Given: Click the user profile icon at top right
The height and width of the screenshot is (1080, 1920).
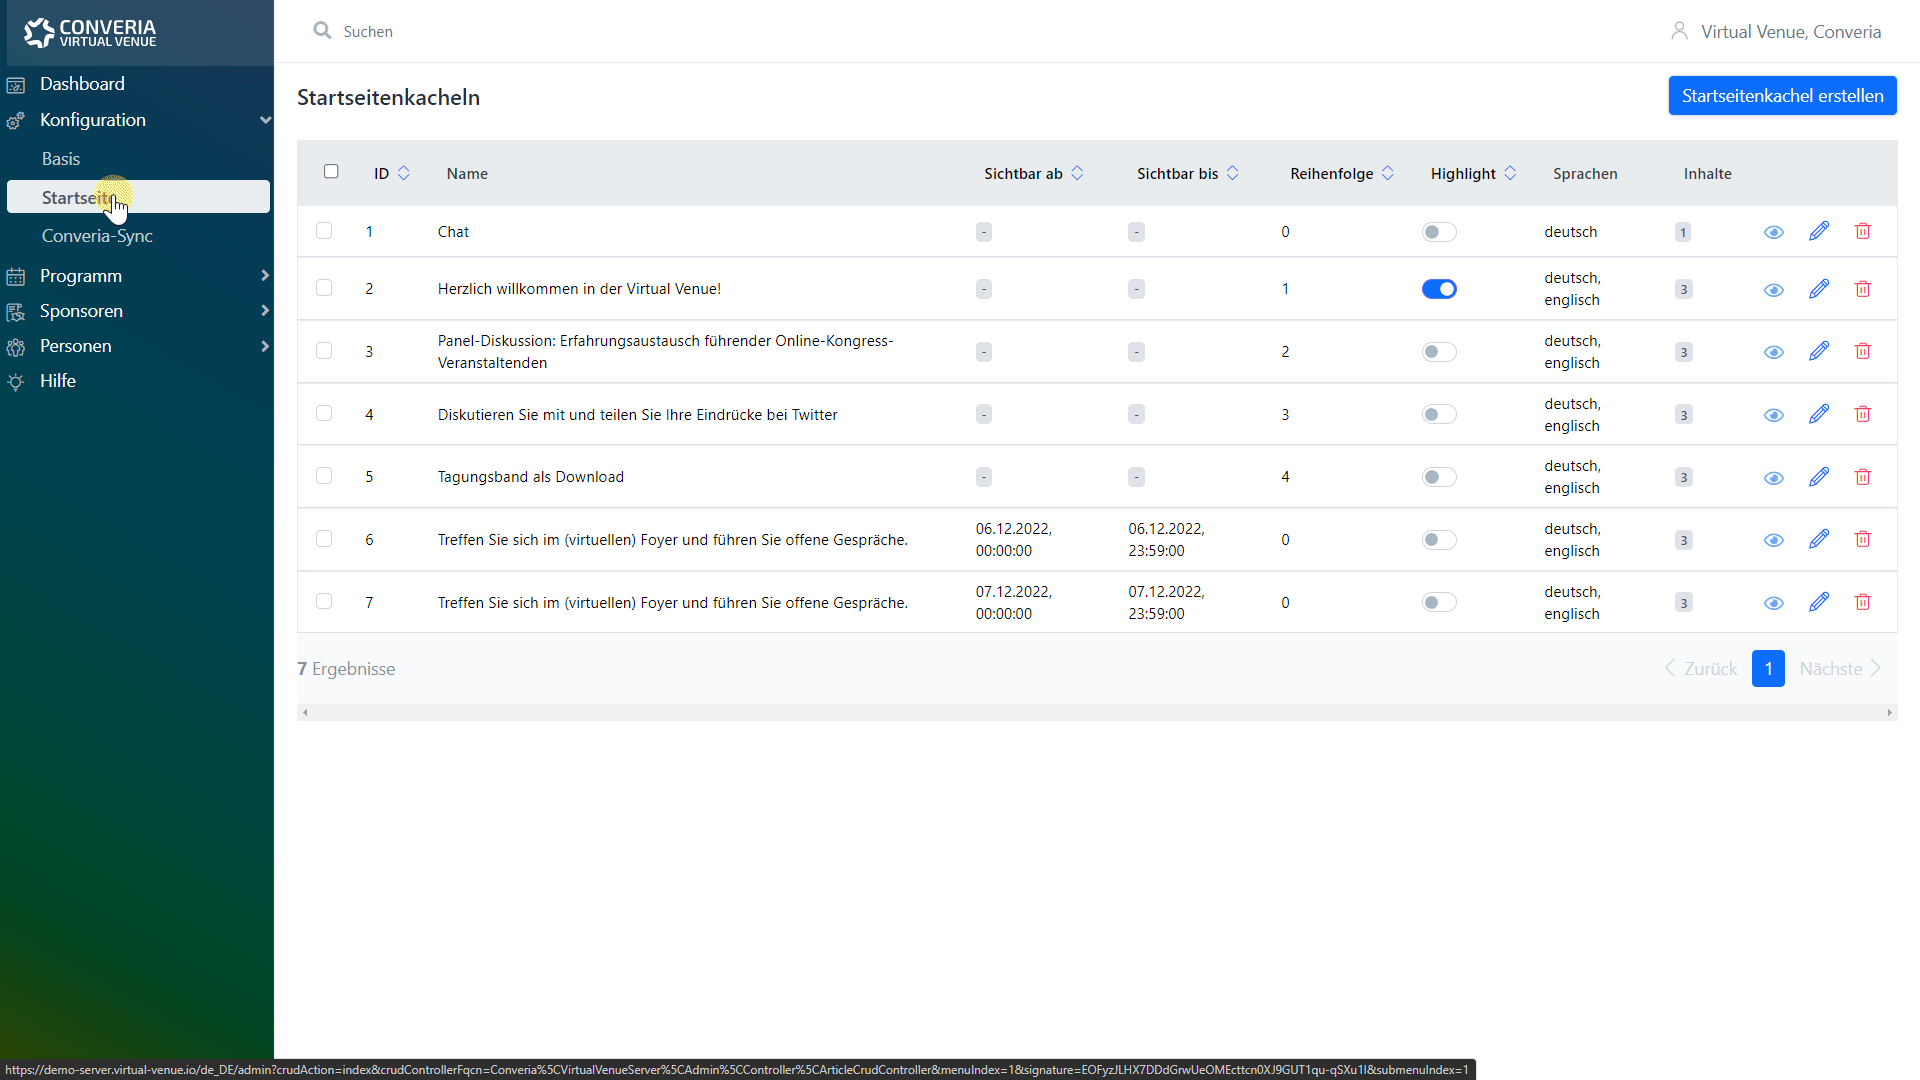Looking at the screenshot, I should click(x=1679, y=31).
